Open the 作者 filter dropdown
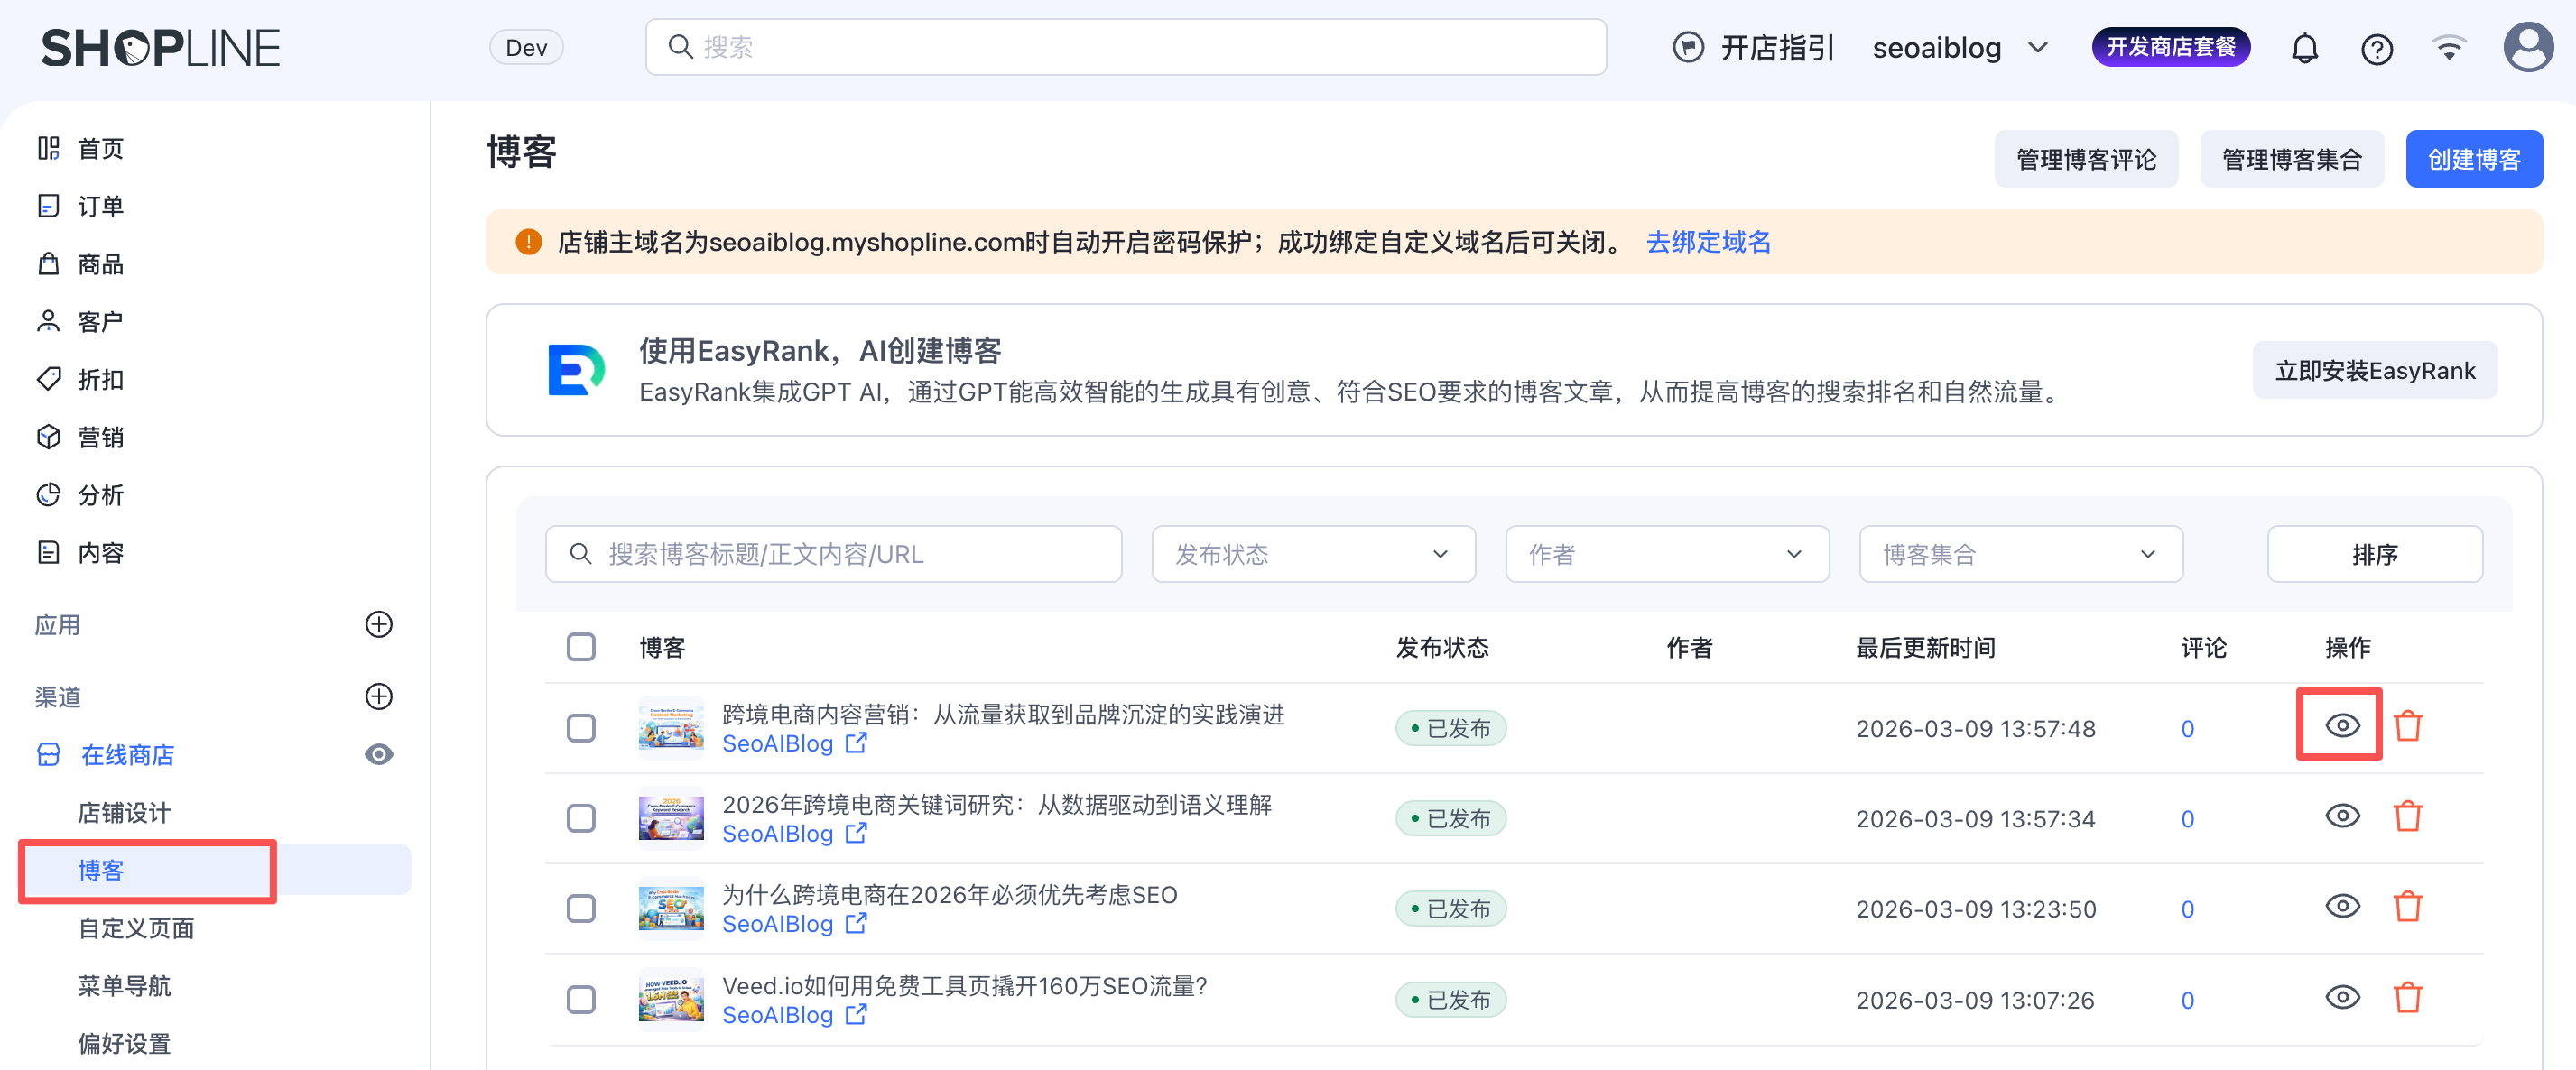The image size is (2576, 1070). 1666,554
